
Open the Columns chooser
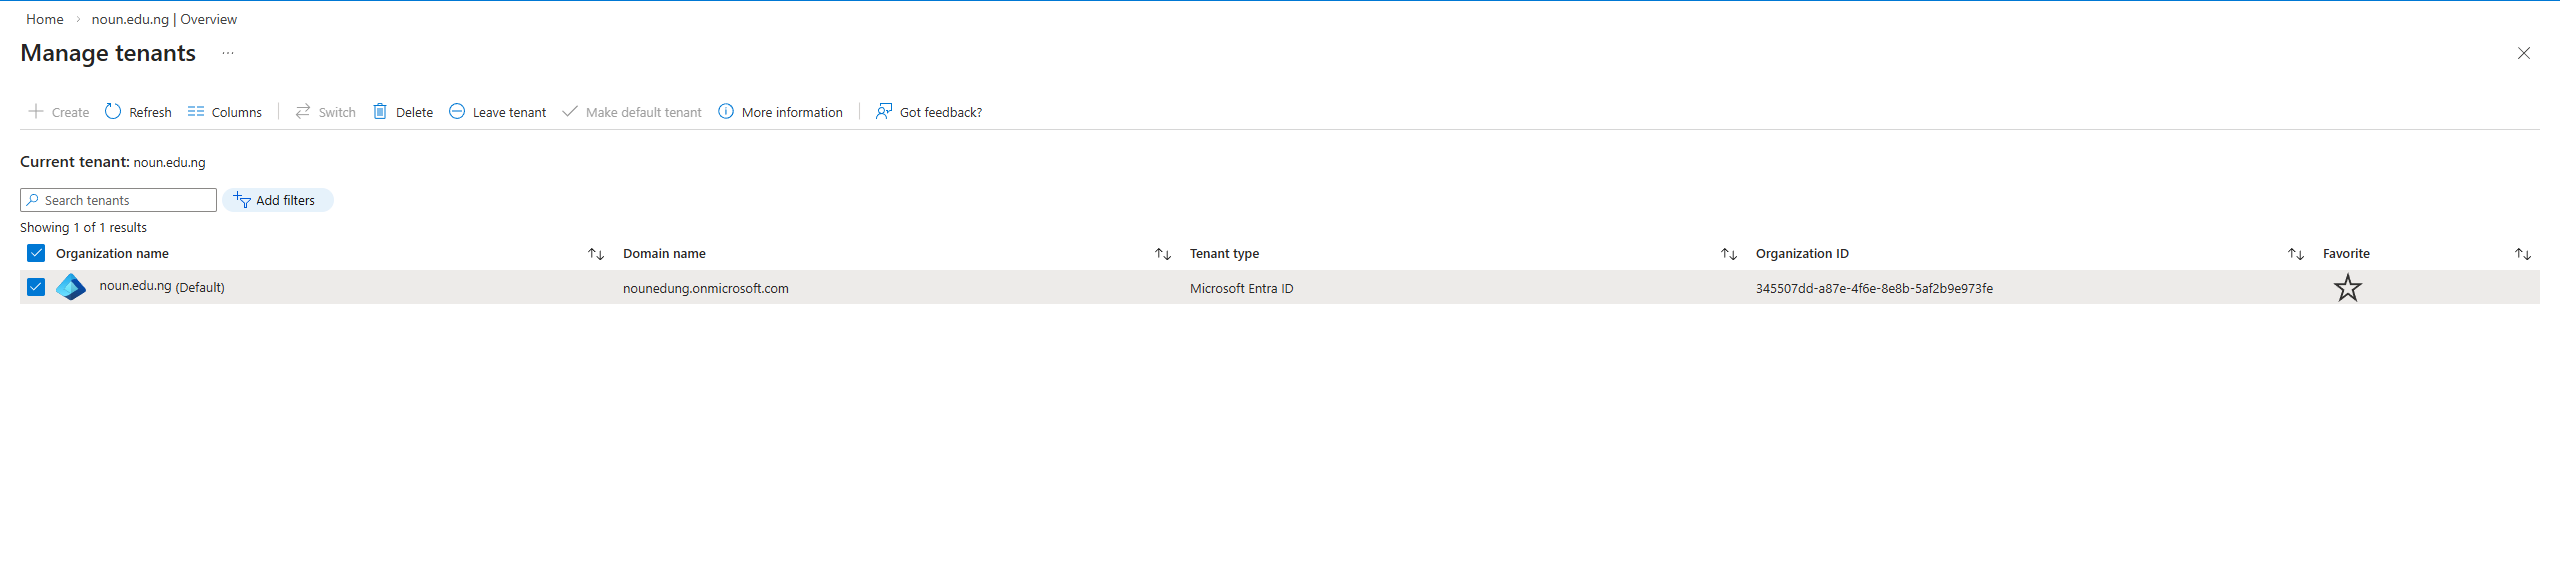pos(225,111)
